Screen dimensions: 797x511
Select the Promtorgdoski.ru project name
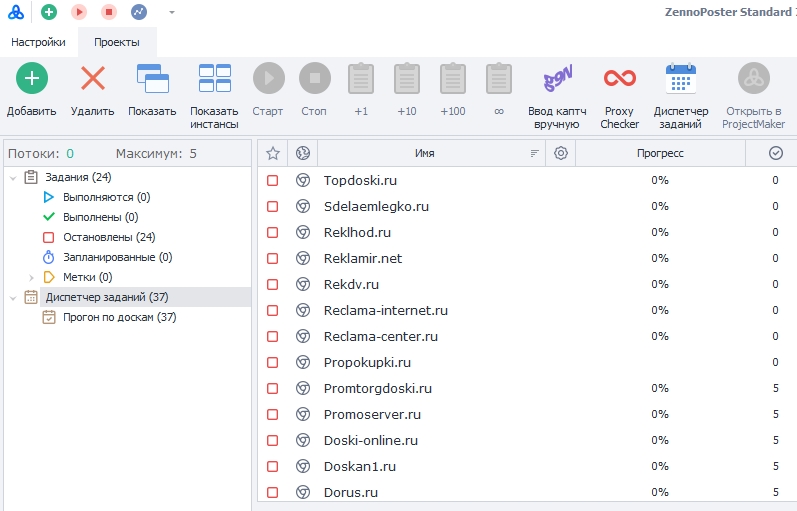tap(378, 388)
